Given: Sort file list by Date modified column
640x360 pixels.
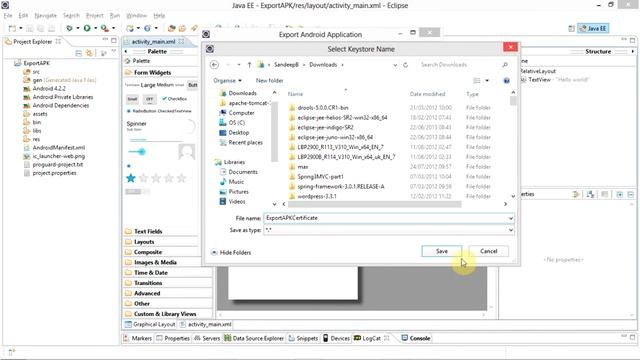Looking at the screenshot, I should 427,94.
